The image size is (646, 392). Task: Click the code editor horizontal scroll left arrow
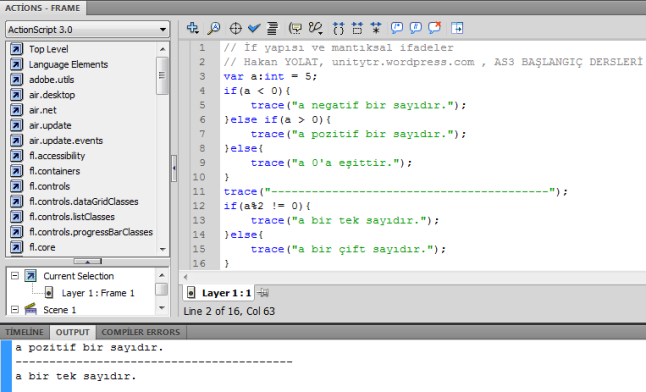point(185,277)
